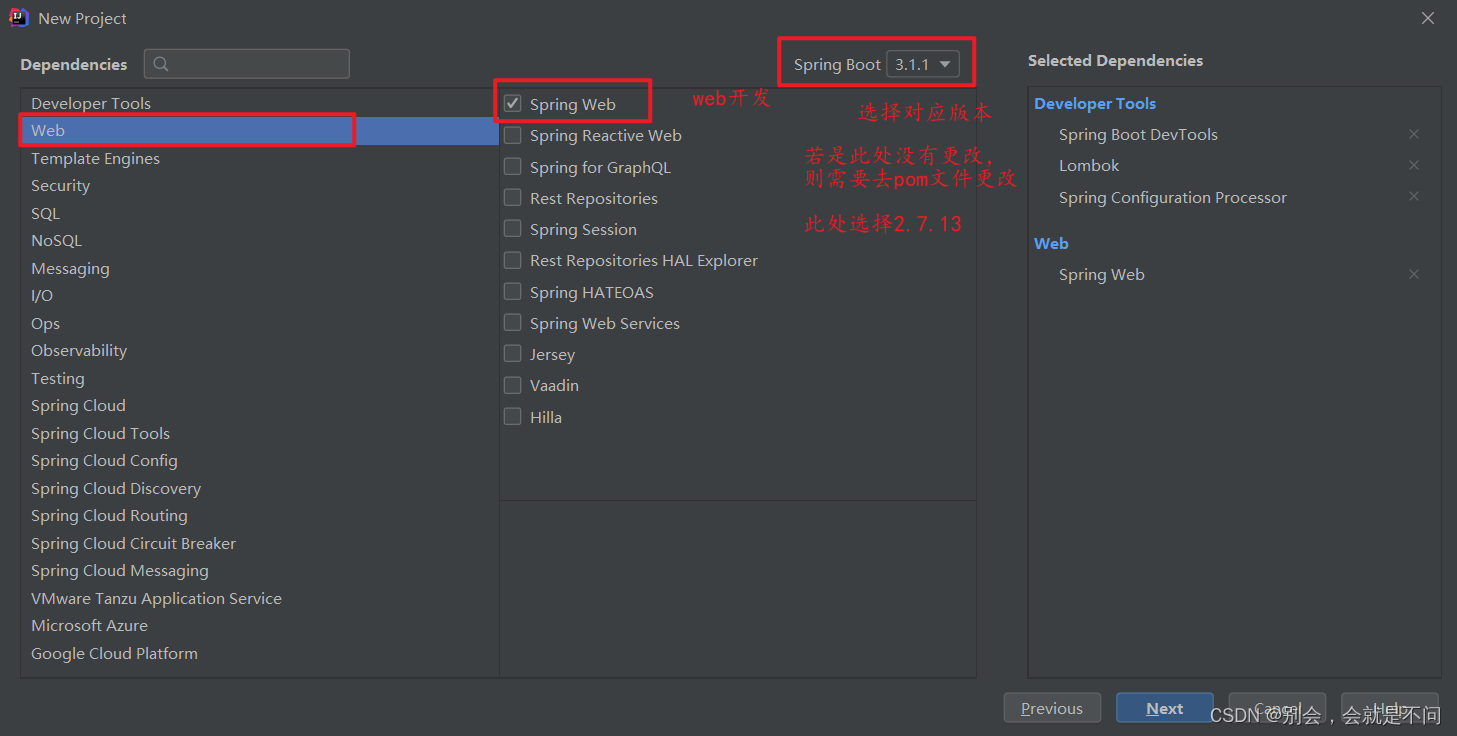Open Spring Cloud Circuit Breaker category
This screenshot has height=736, width=1457.
[259, 543]
